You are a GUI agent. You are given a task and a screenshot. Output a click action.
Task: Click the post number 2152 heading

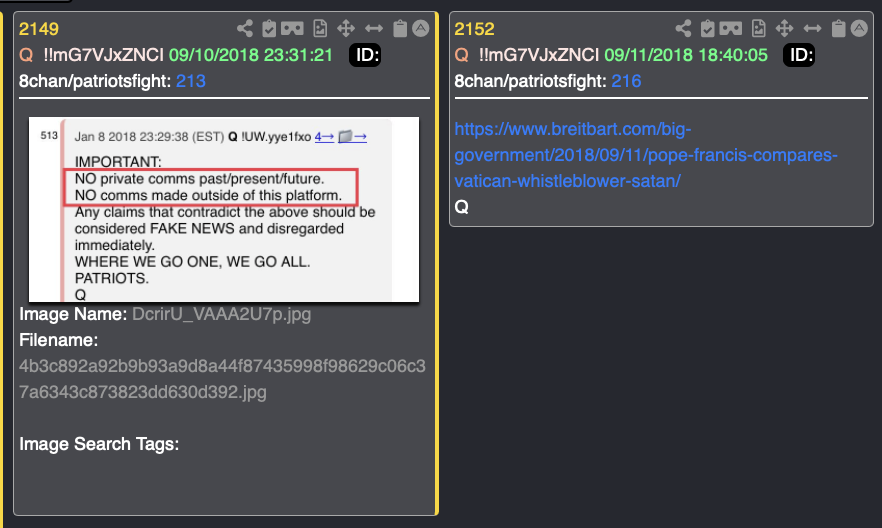click(x=474, y=29)
